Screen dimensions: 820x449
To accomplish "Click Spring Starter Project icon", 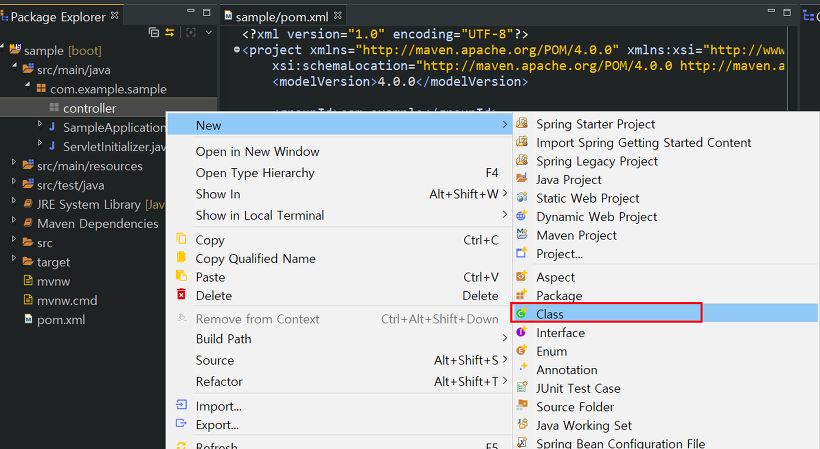I will tap(521, 123).
